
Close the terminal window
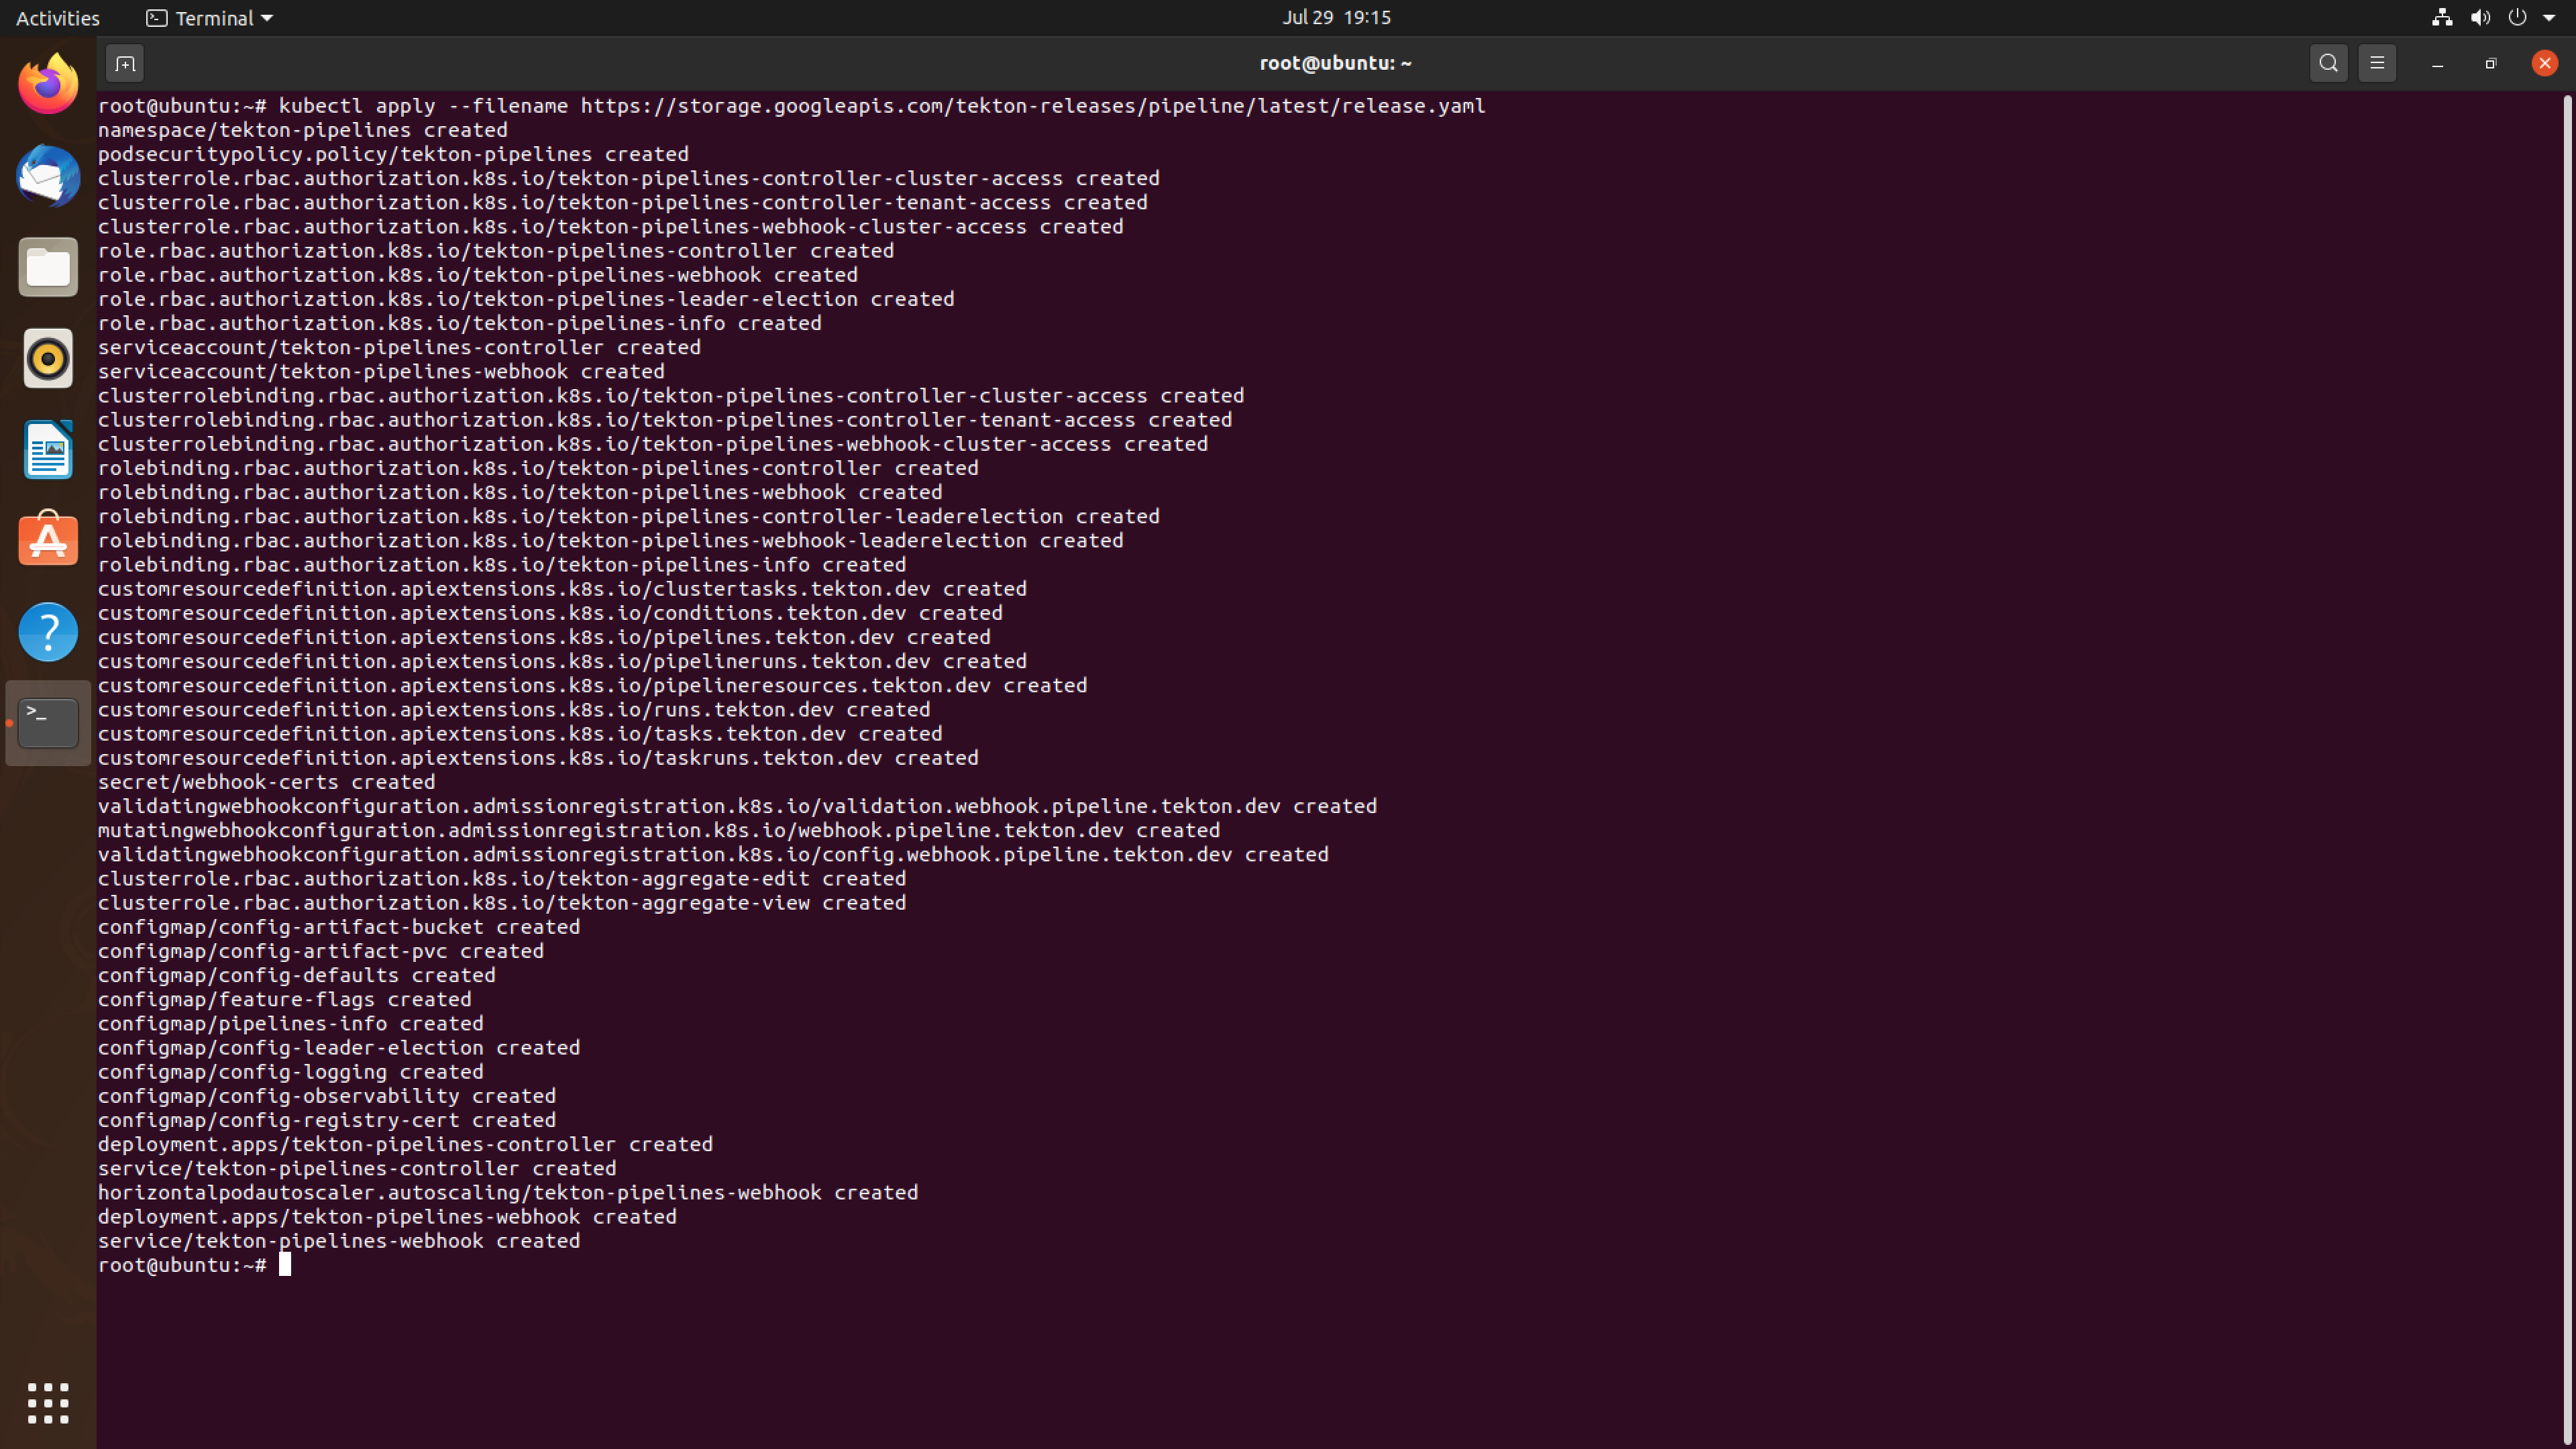pyautogui.click(x=2544, y=63)
